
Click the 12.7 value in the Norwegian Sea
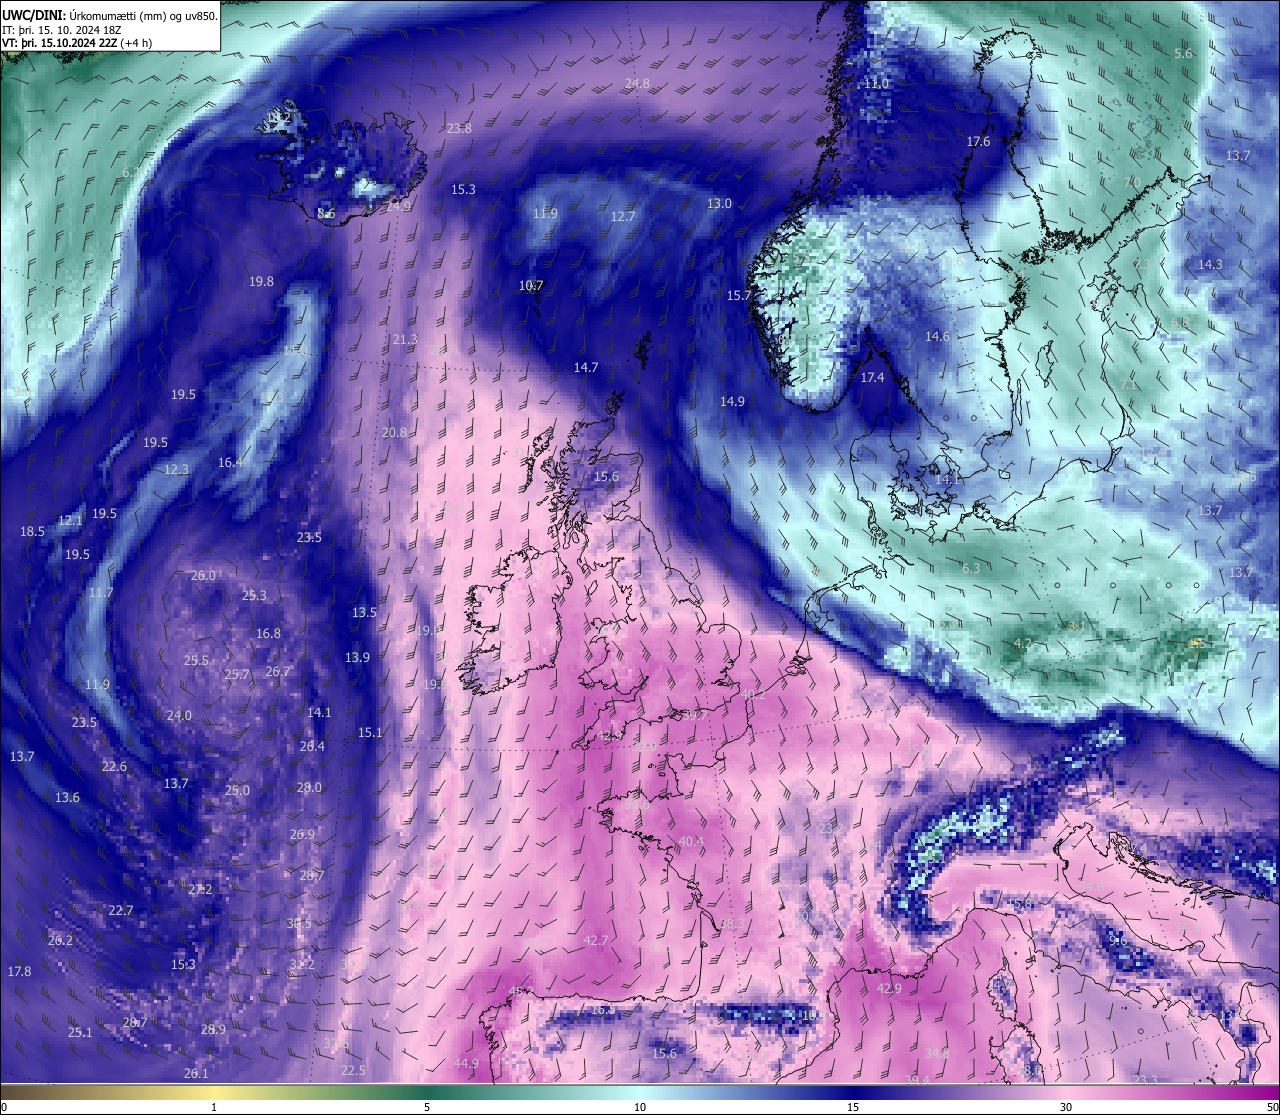[x=623, y=216]
